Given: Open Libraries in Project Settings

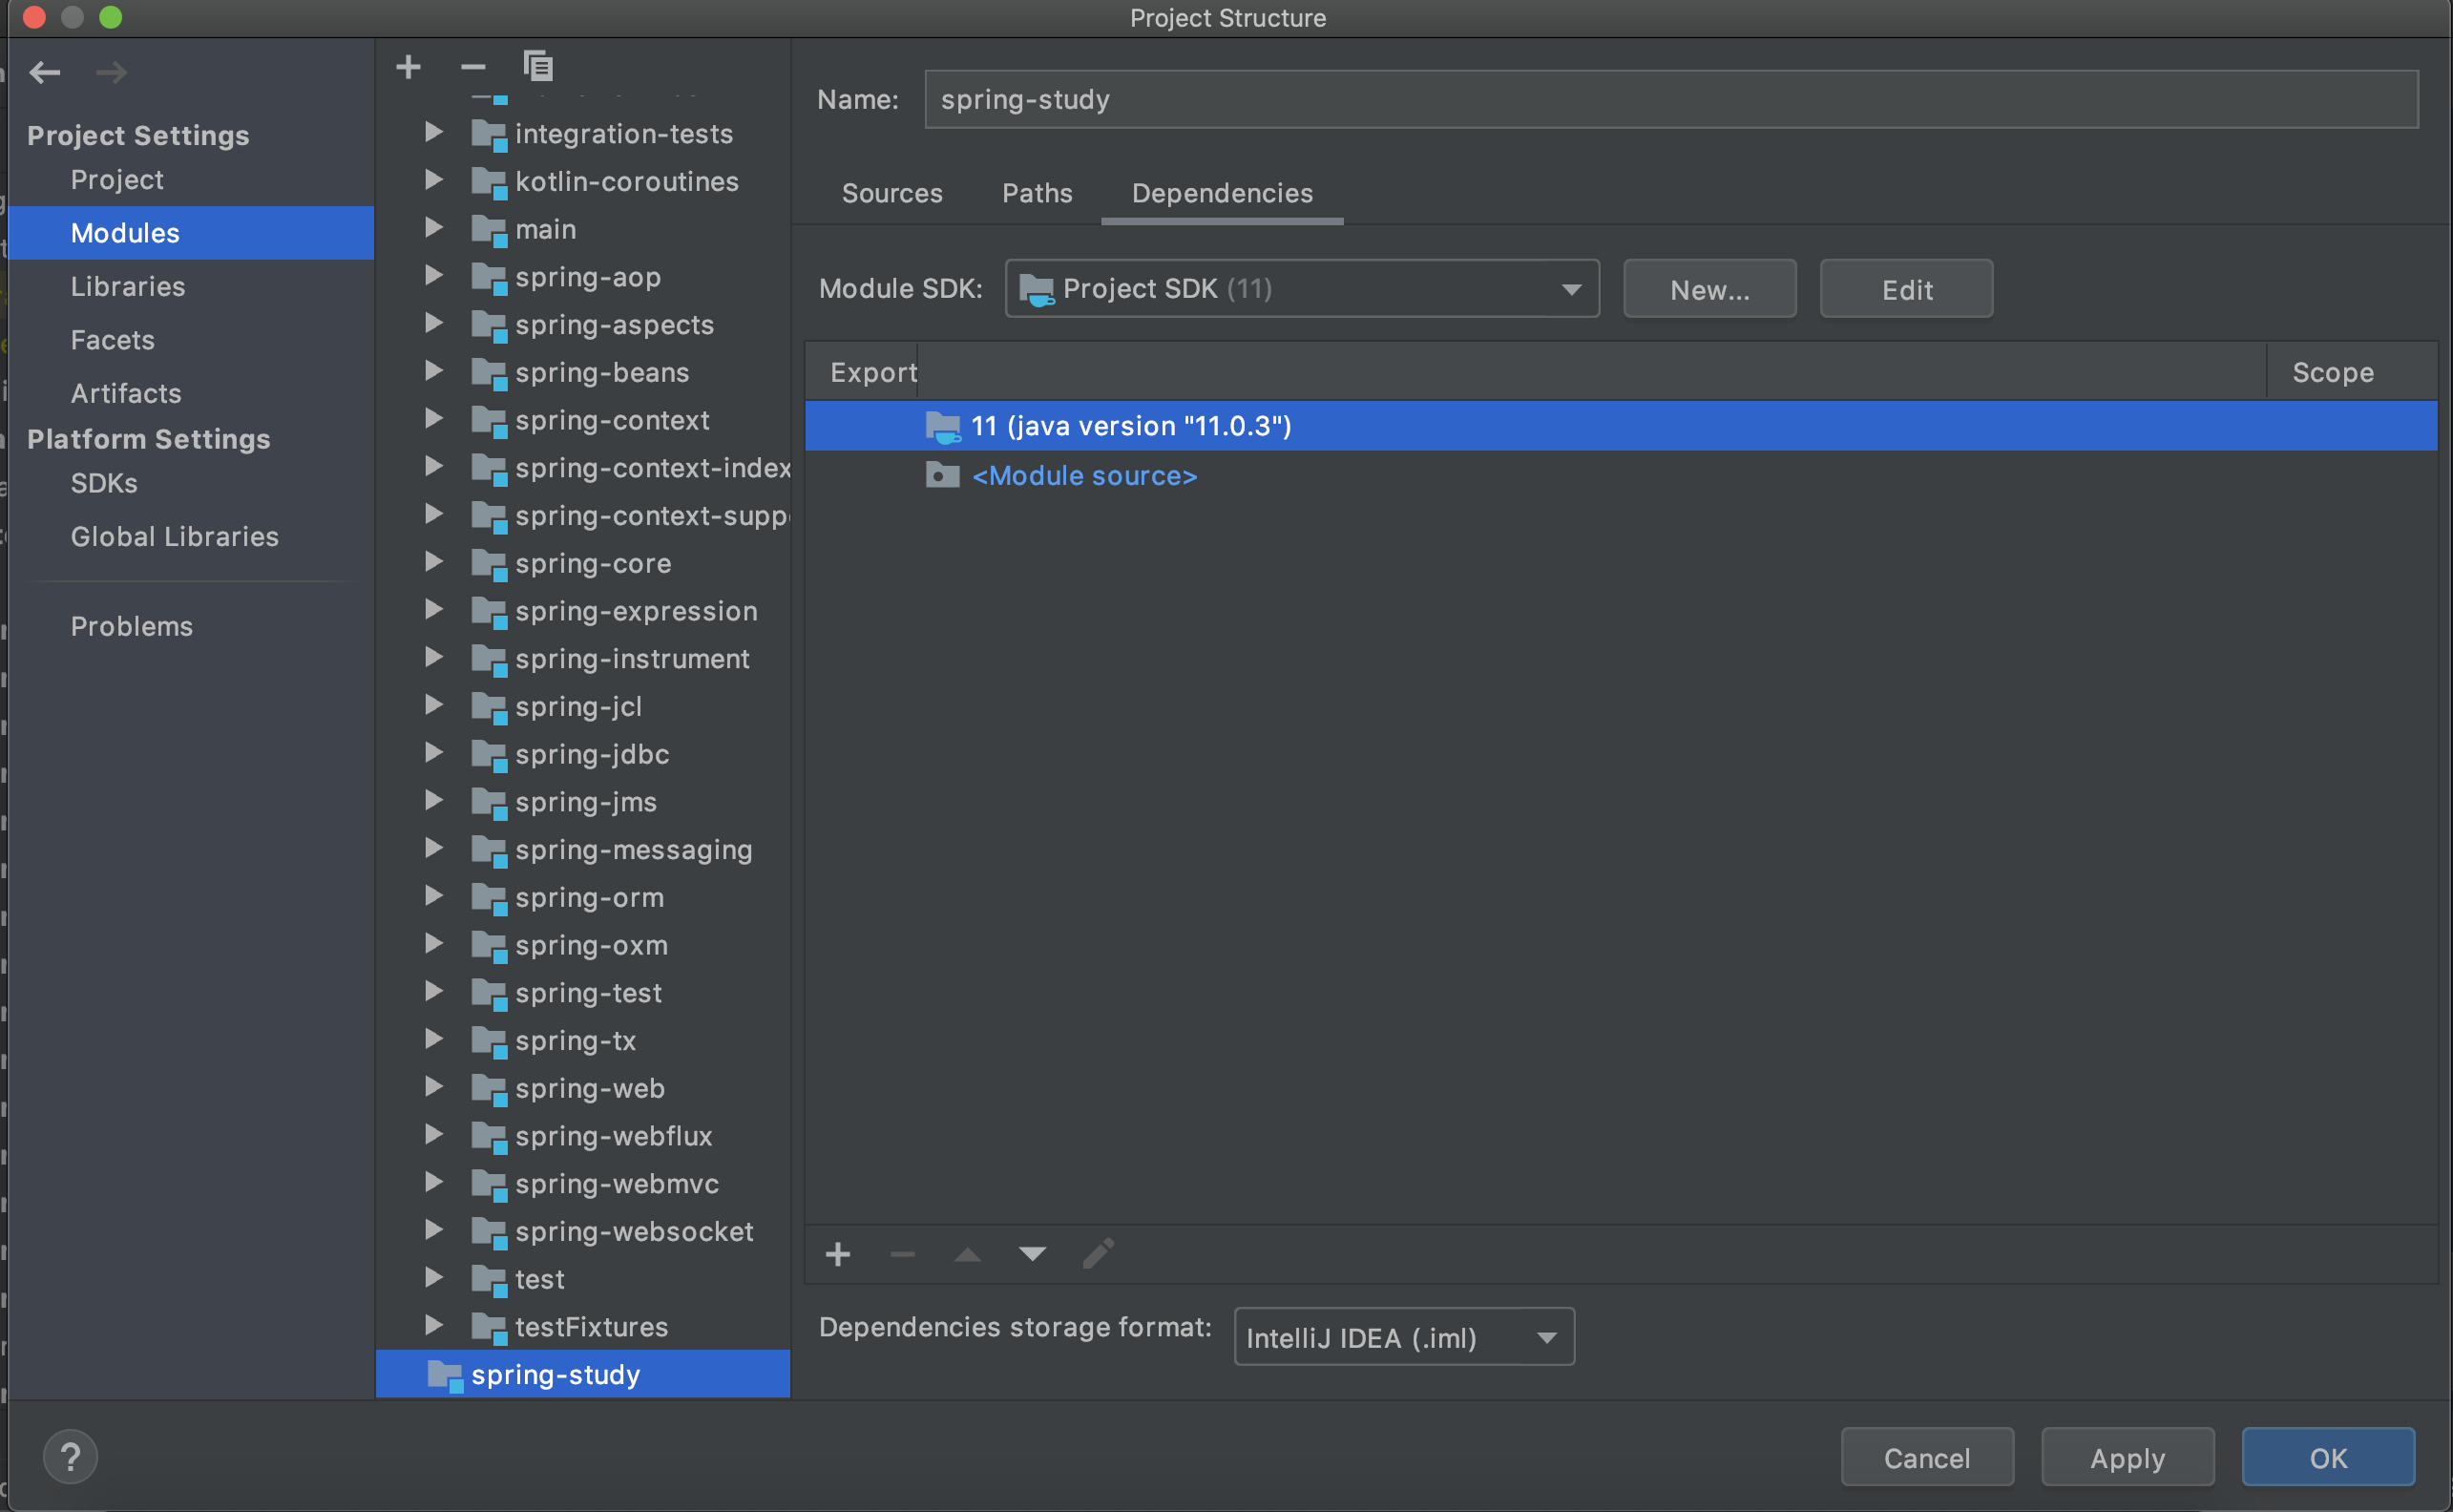Looking at the screenshot, I should coord(128,287).
